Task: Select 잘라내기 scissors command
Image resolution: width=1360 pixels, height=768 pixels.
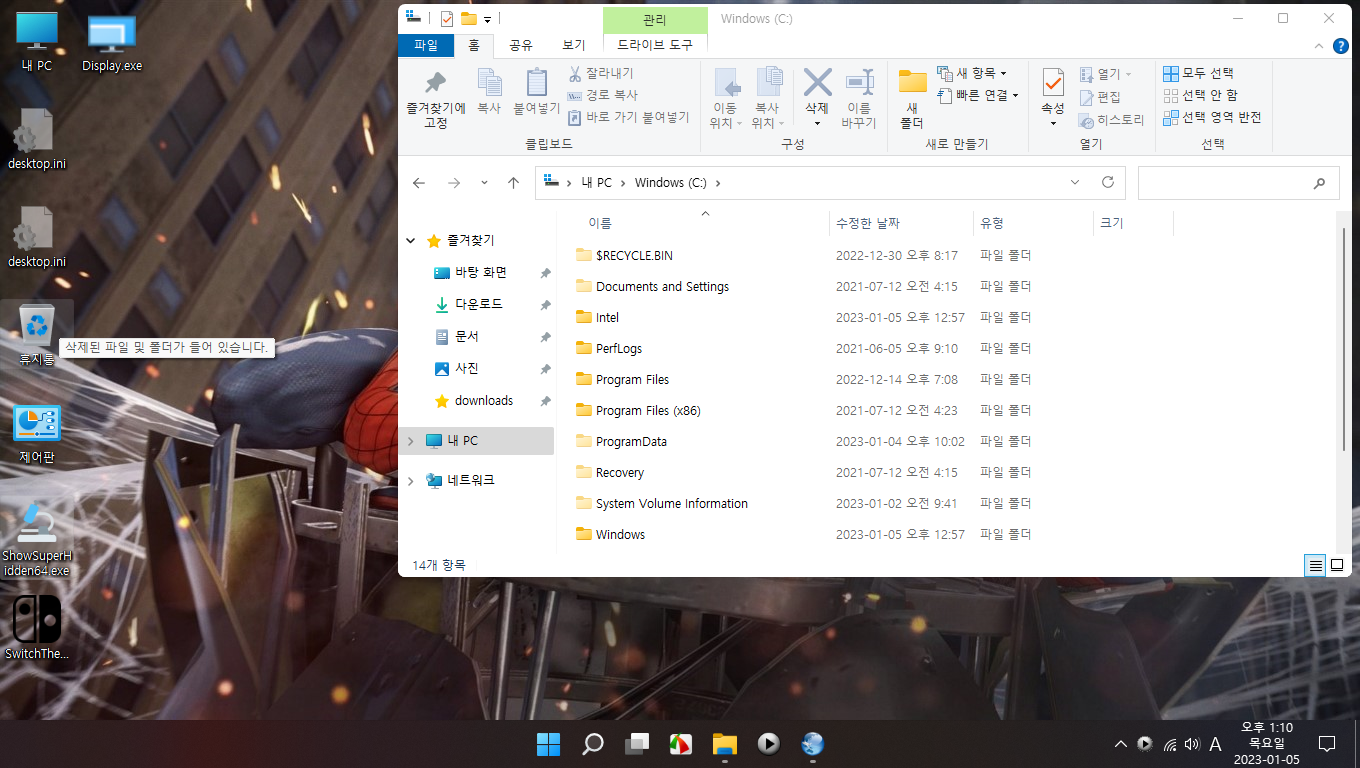Action: point(601,73)
